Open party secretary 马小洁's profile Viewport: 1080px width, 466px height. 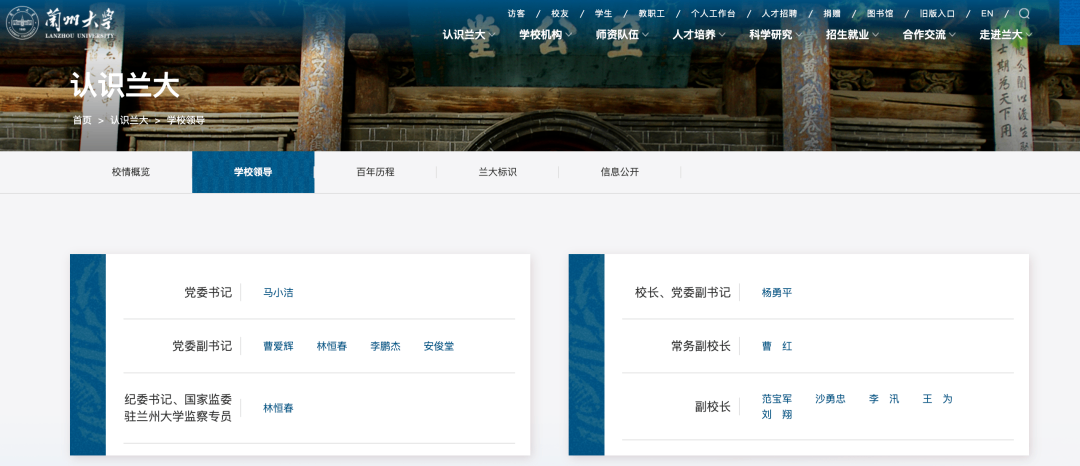[278, 293]
